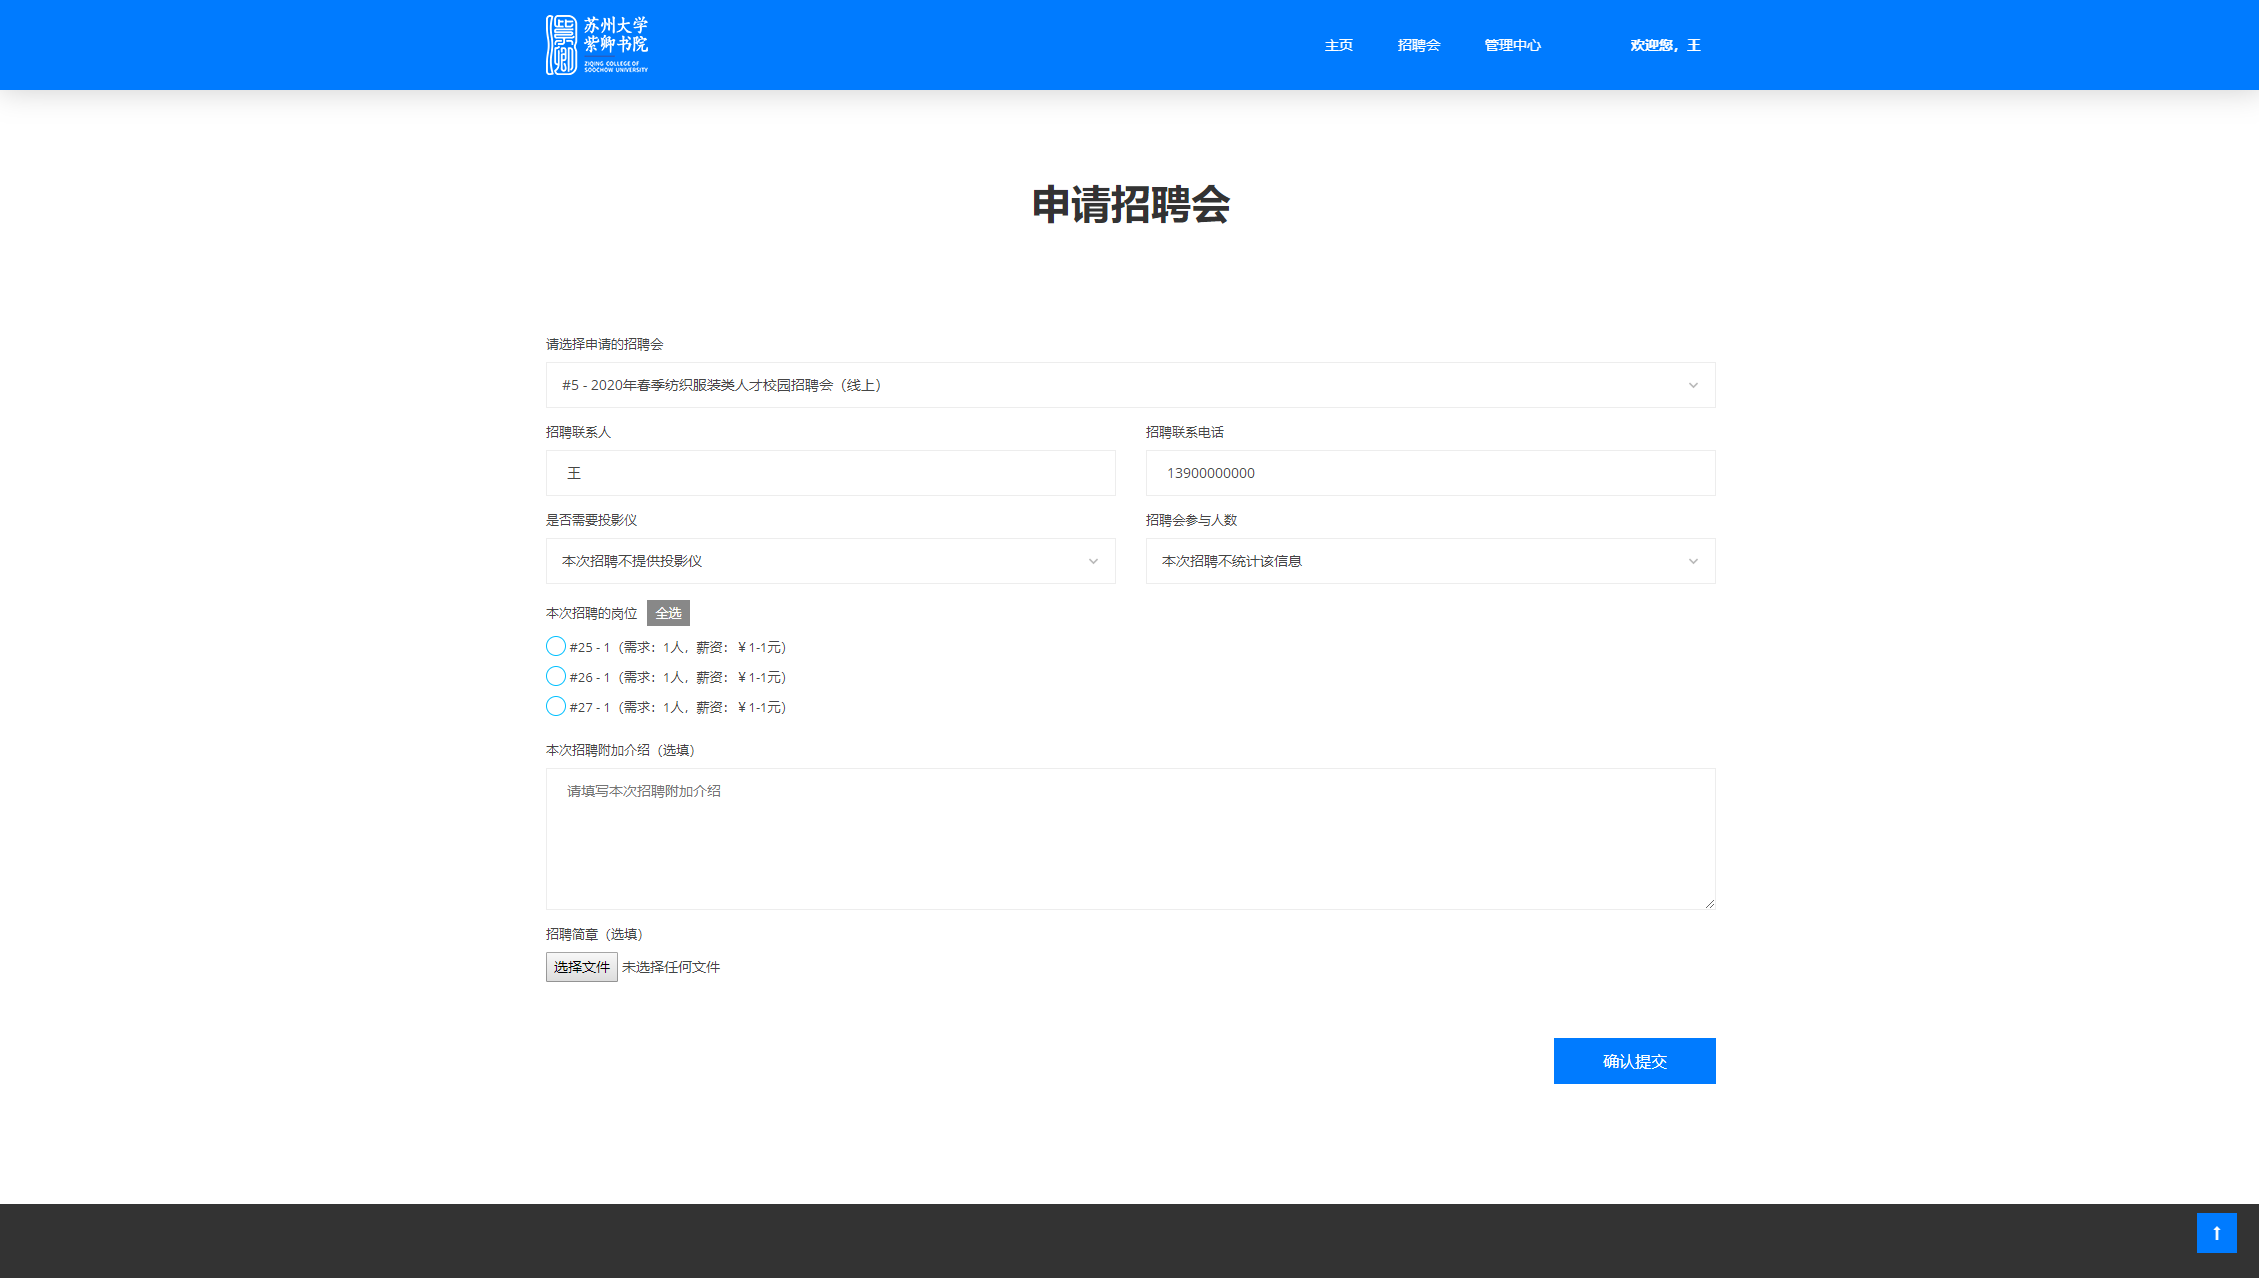The height and width of the screenshot is (1278, 2259).
Task: Click the 招聘联系电话 phone input field
Action: tap(1430, 473)
